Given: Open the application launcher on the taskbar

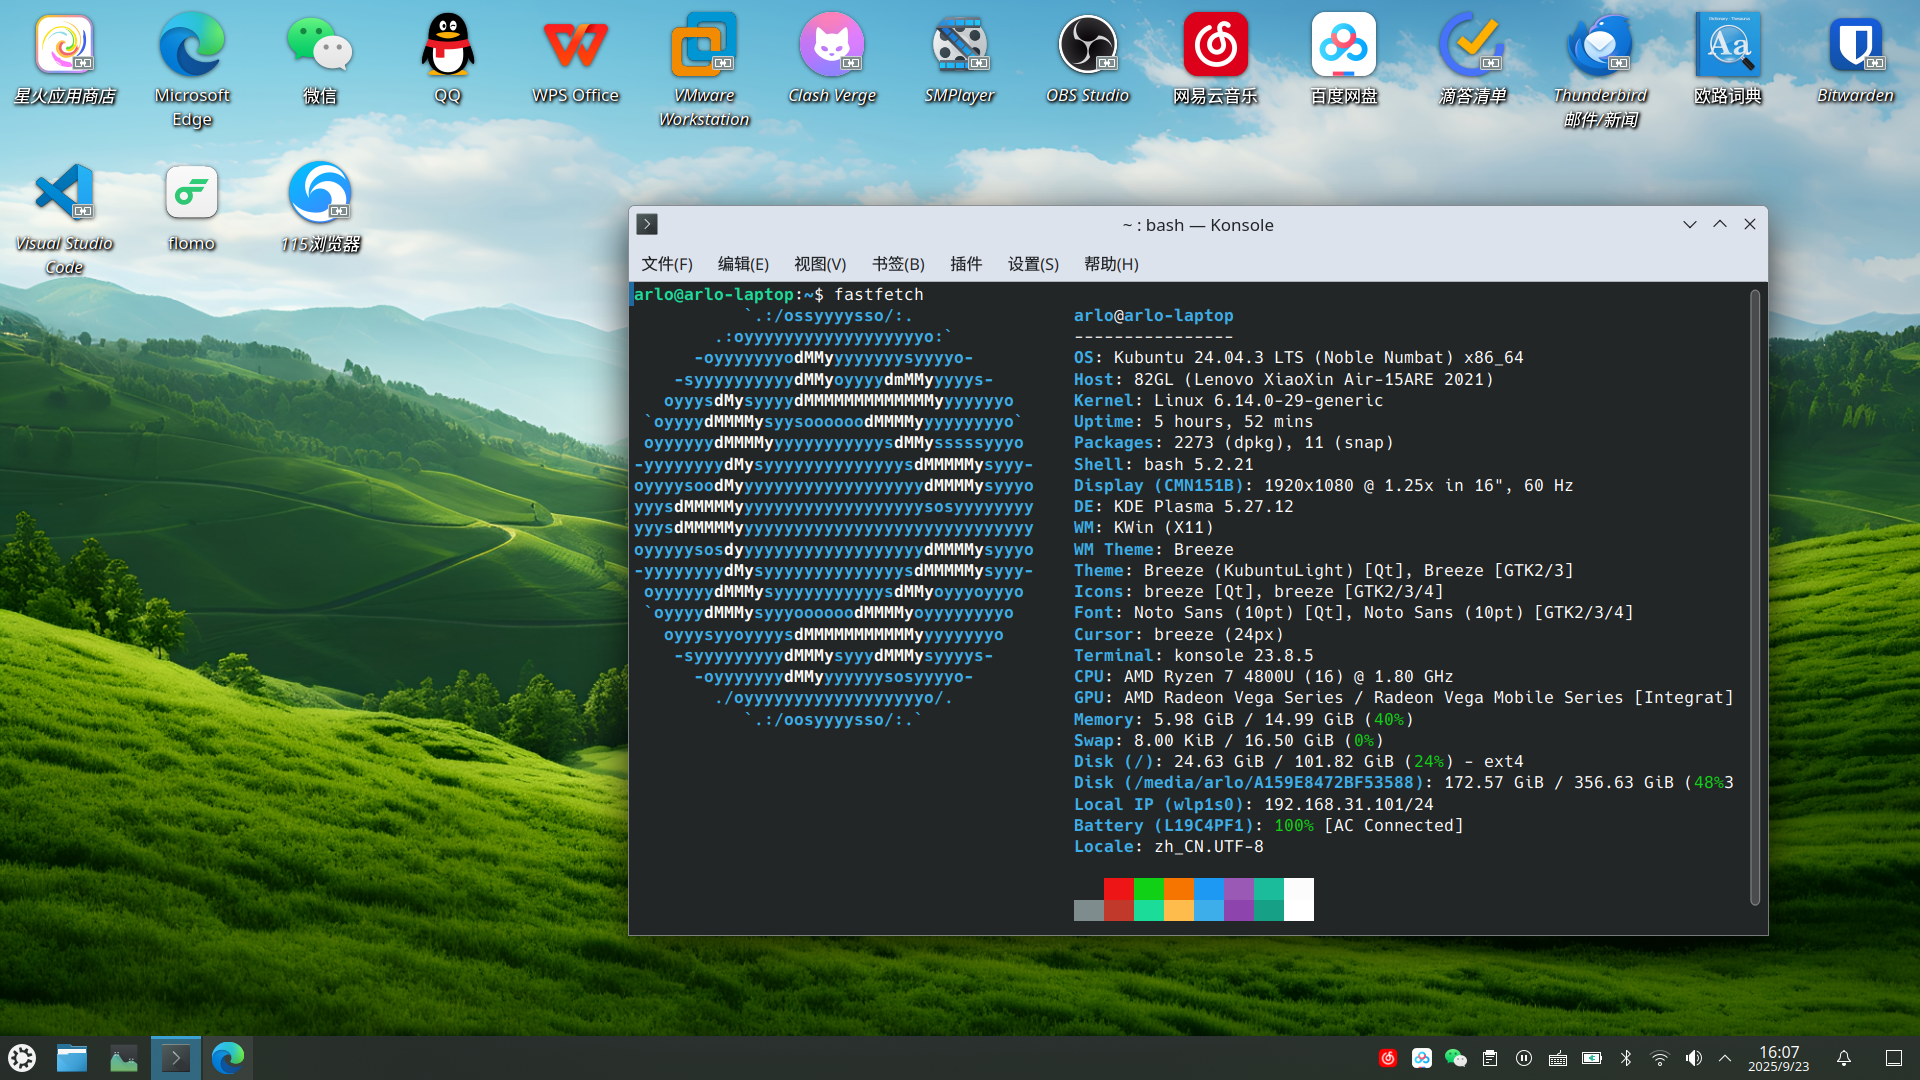Looking at the screenshot, I should [x=22, y=1058].
